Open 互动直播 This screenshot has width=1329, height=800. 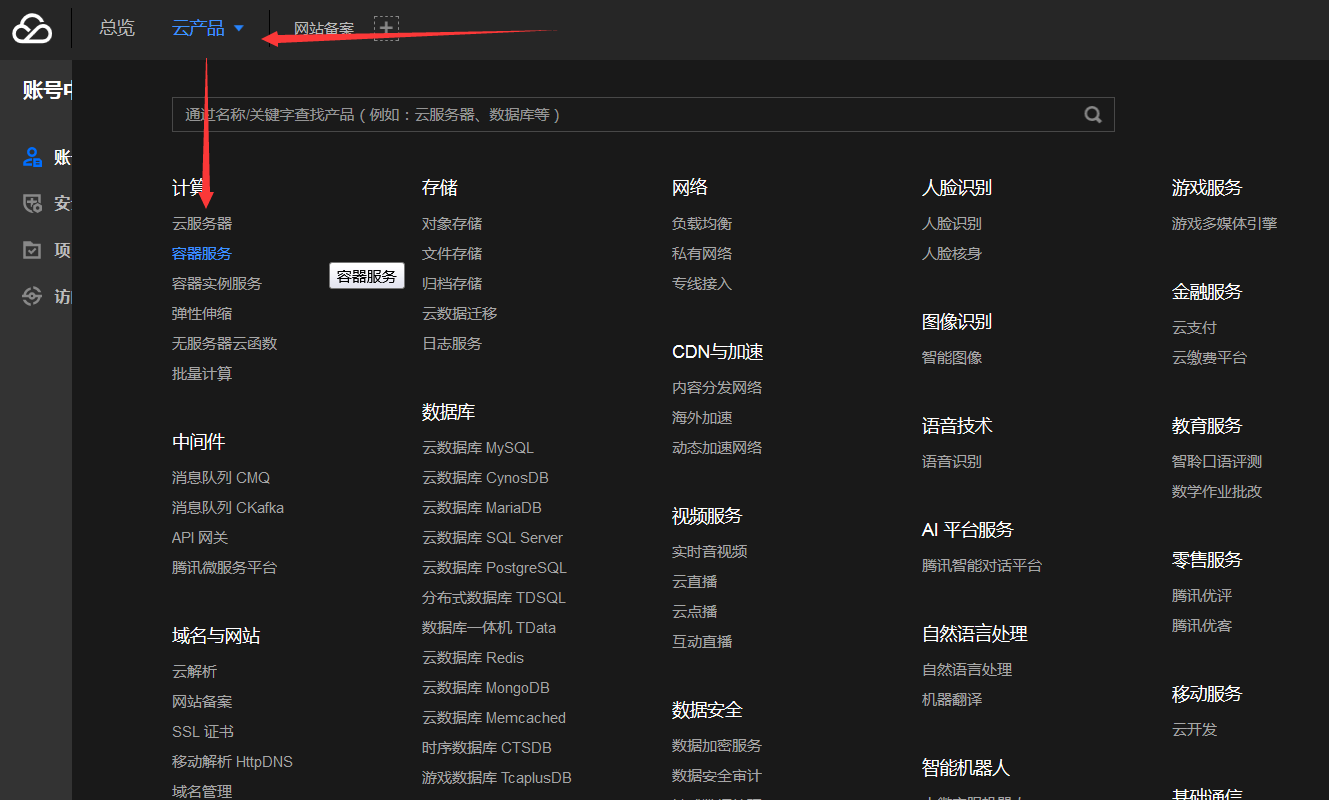pos(702,641)
